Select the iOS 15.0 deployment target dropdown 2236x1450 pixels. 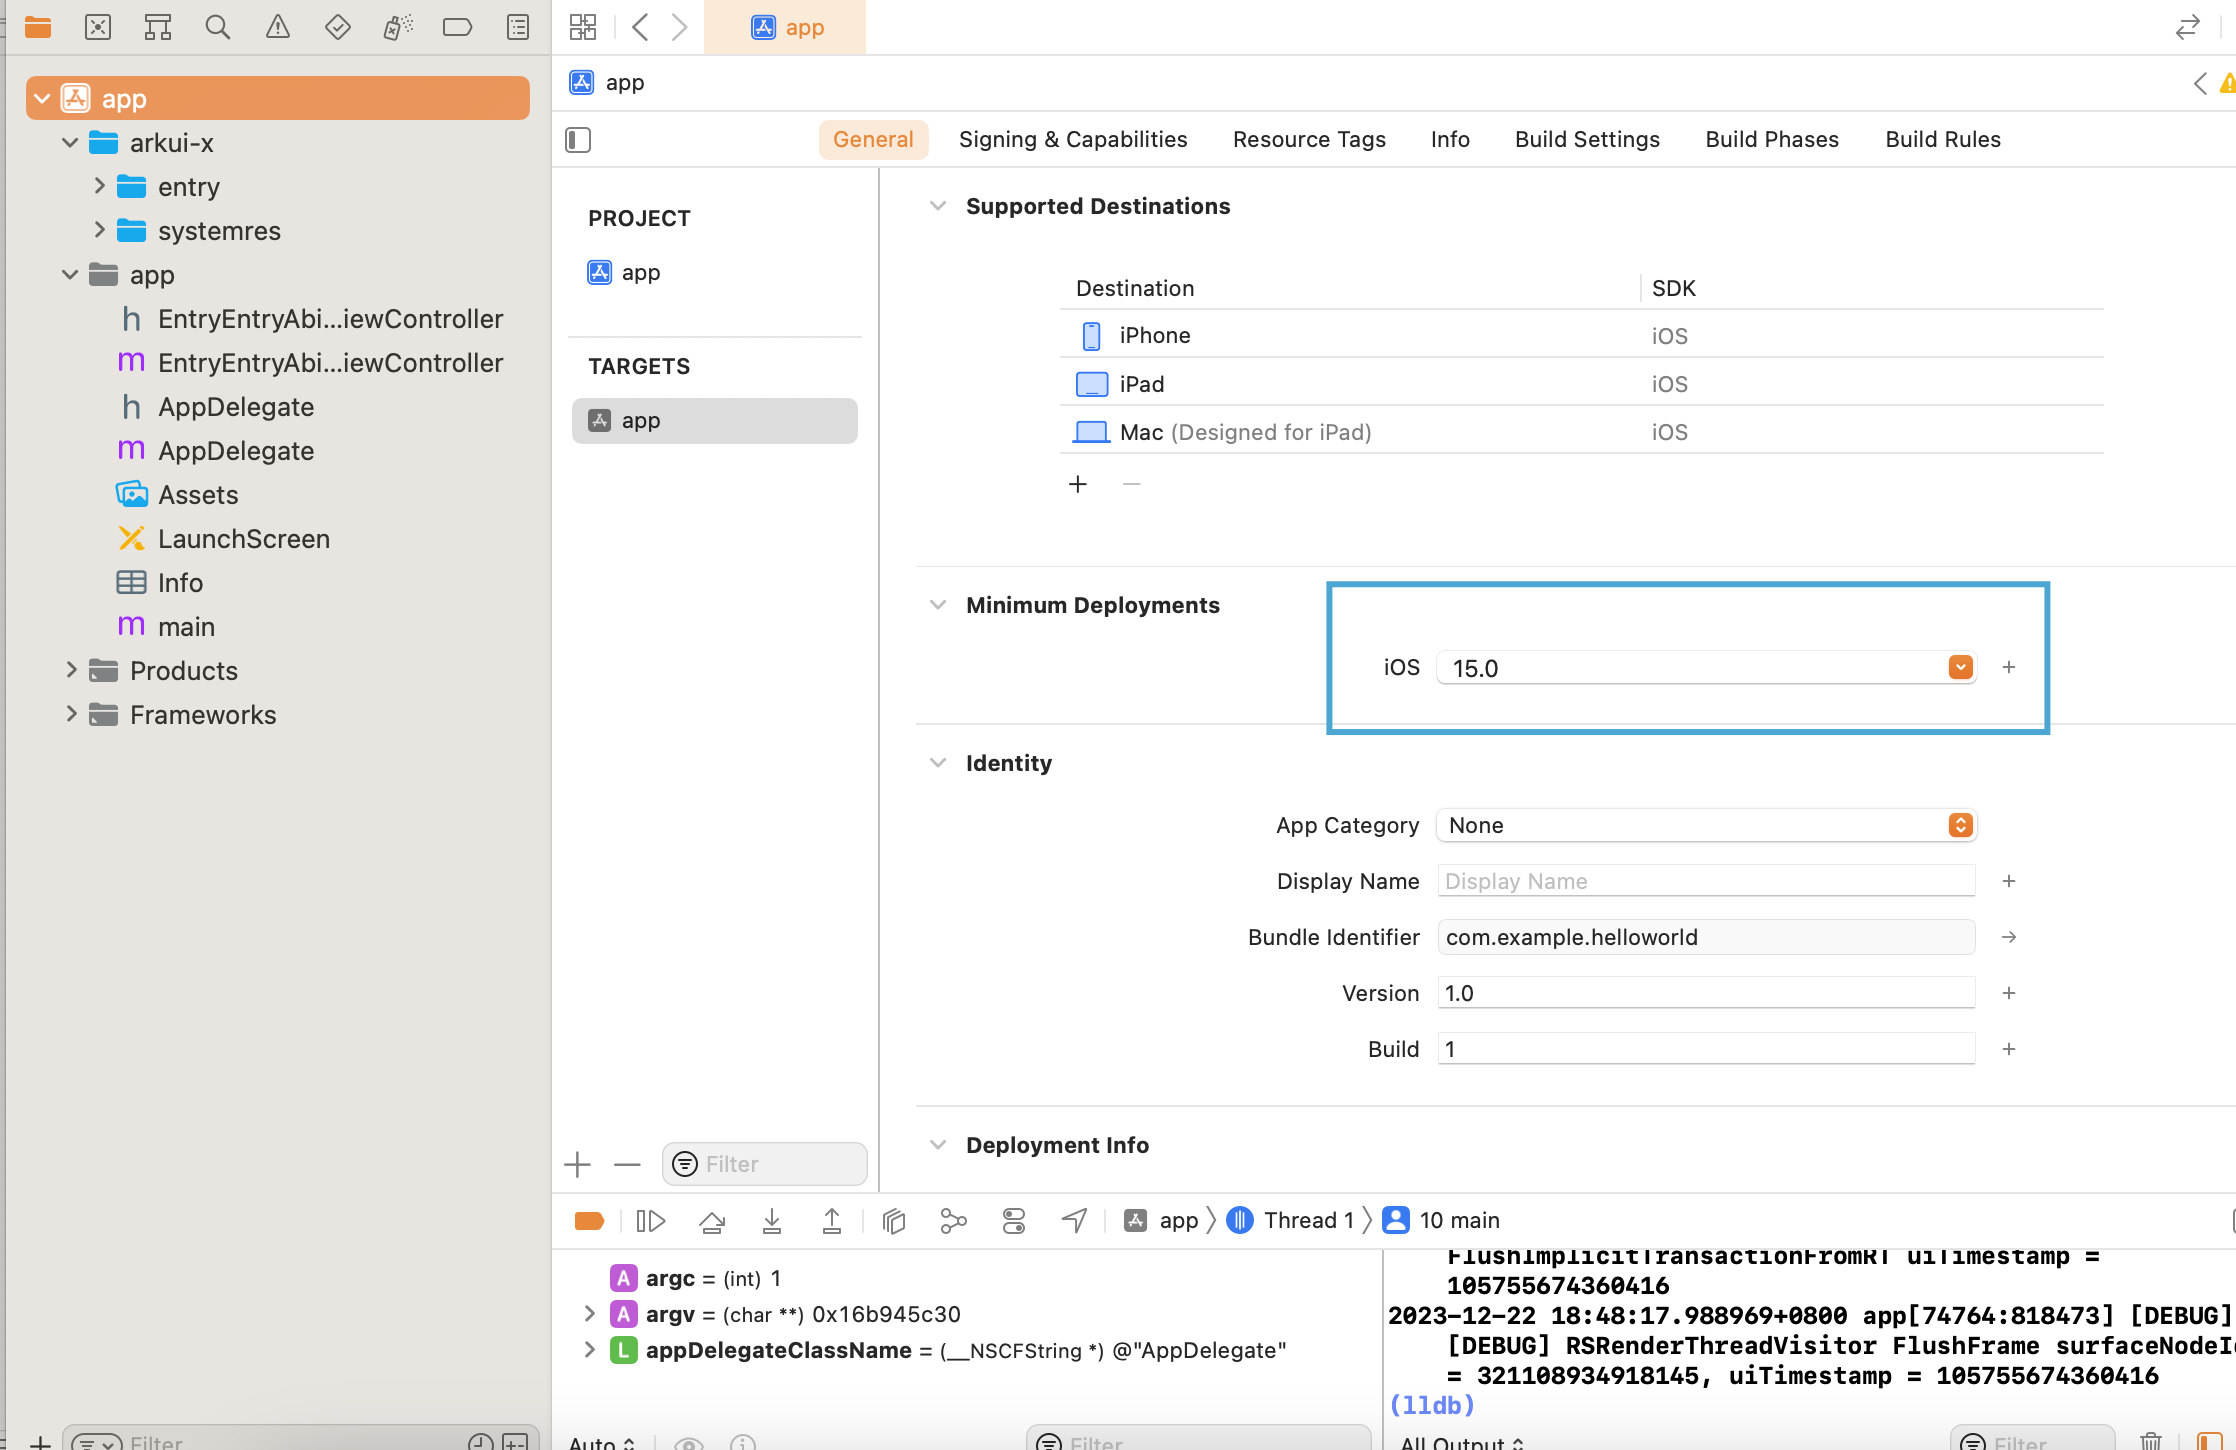coord(1961,666)
